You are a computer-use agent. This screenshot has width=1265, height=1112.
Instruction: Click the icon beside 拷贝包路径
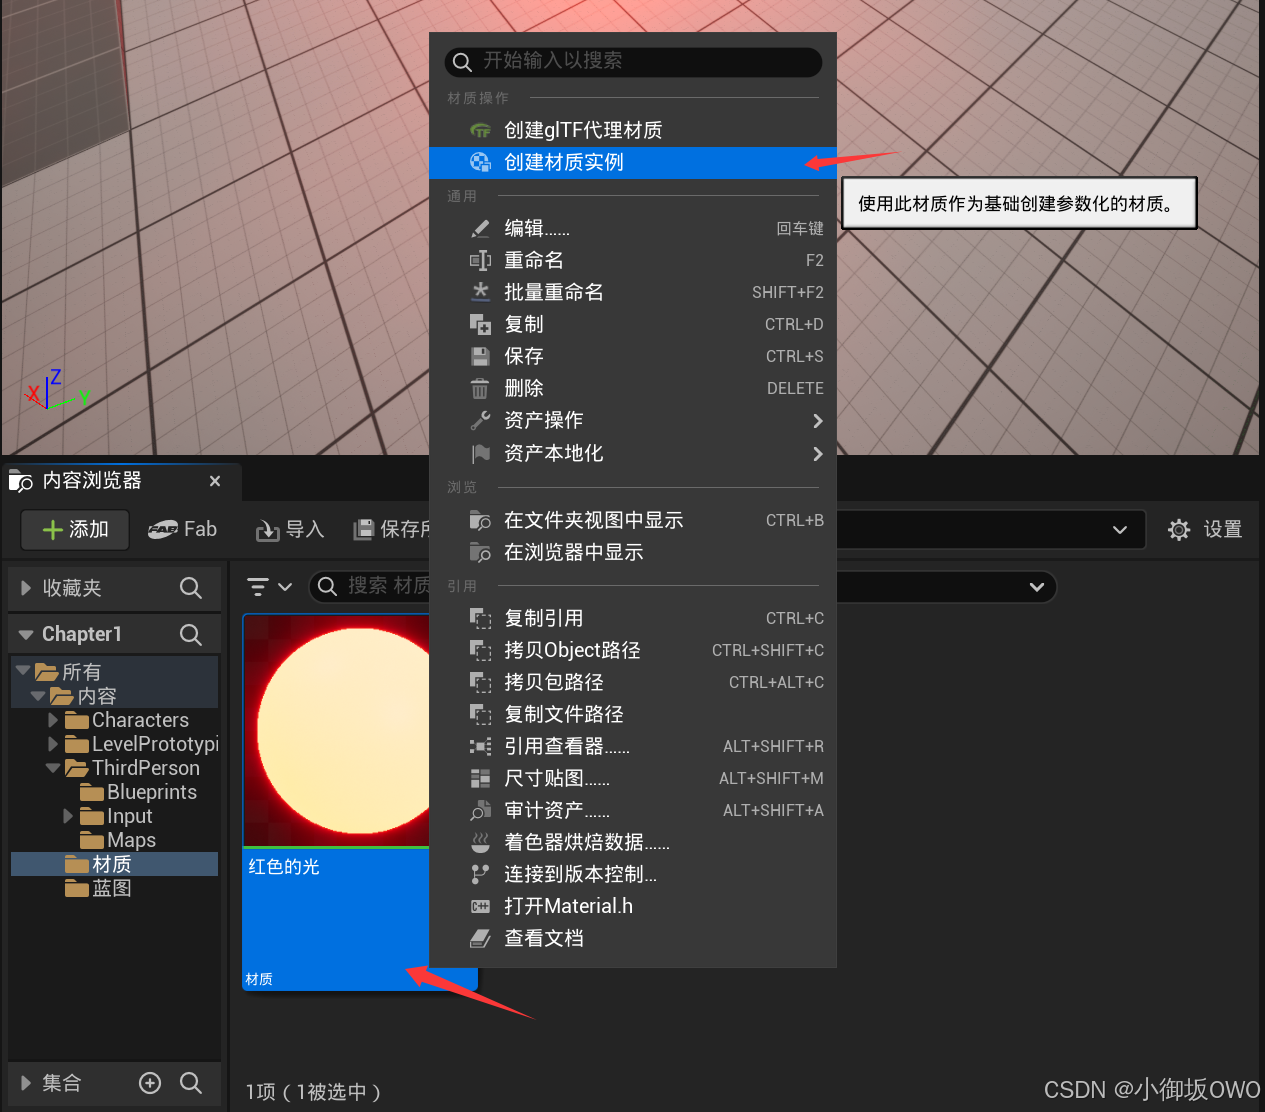pos(481,682)
